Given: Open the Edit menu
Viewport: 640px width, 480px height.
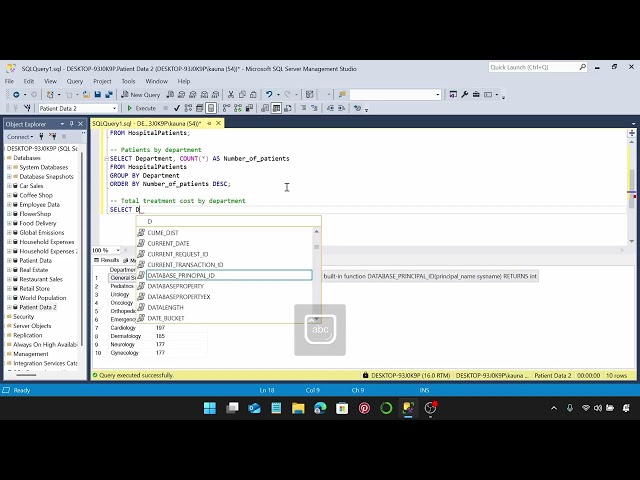Looking at the screenshot, I should [x=29, y=81].
